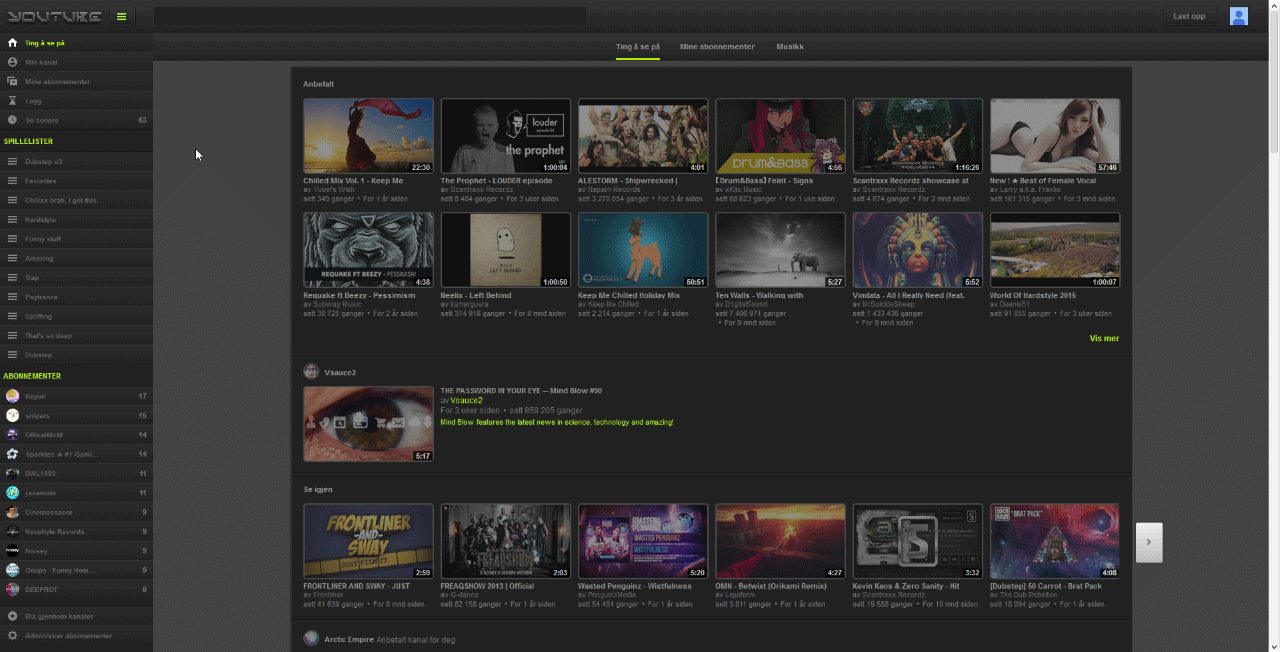Click the Last opp upload button
This screenshot has width=1280, height=652.
(1189, 16)
